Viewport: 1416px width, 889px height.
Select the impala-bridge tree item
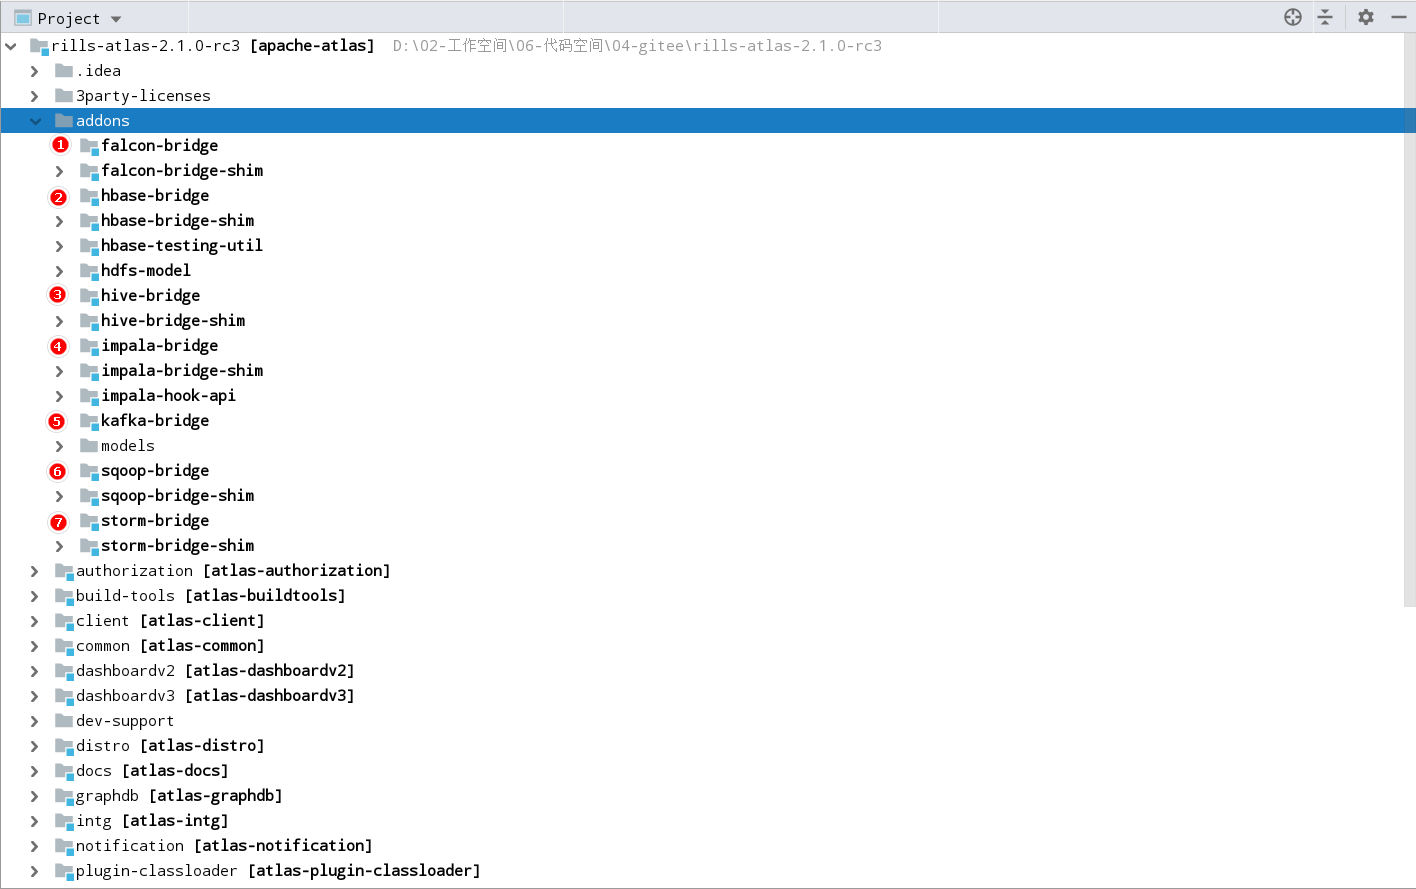click(159, 346)
